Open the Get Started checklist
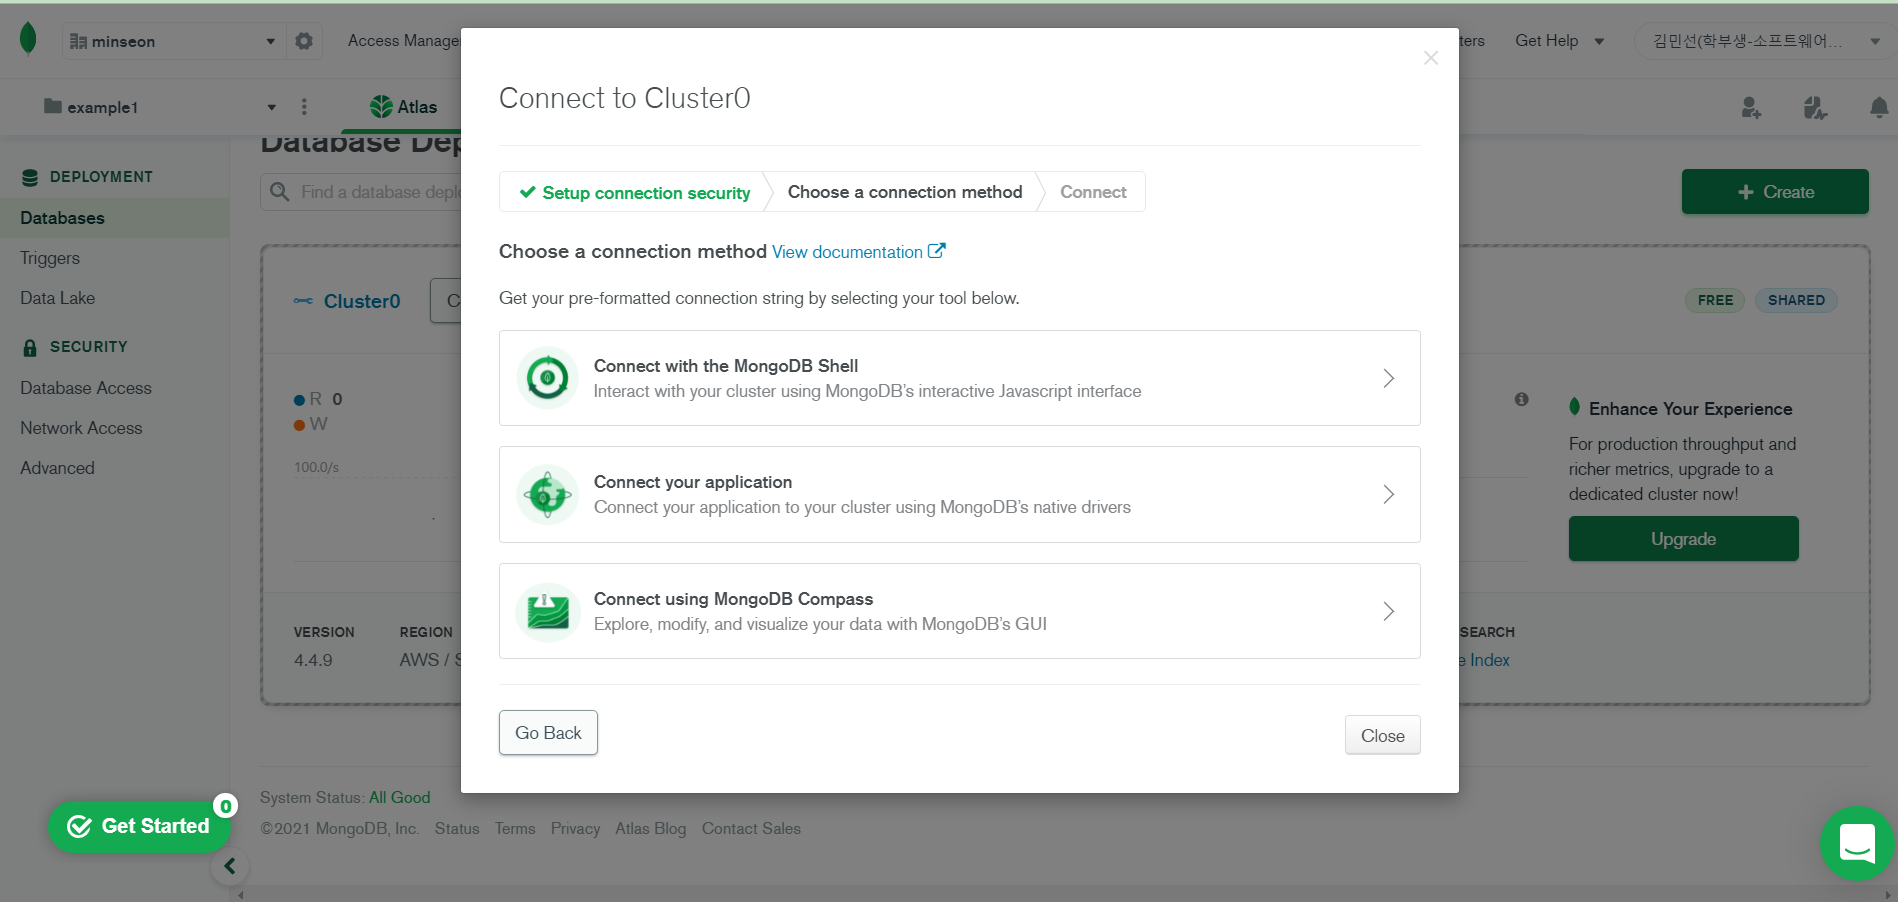Image resolution: width=1898 pixels, height=902 pixels. coord(139,827)
